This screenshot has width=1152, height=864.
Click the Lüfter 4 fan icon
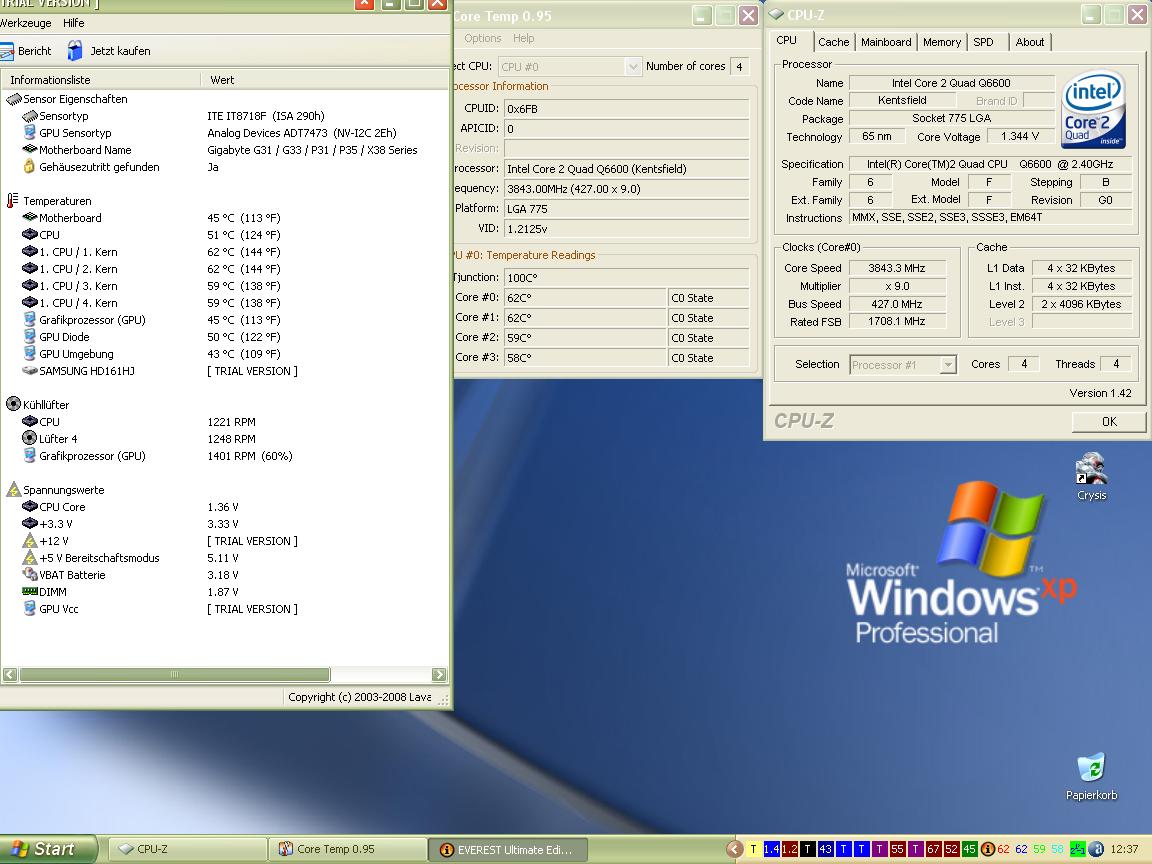click(x=29, y=439)
